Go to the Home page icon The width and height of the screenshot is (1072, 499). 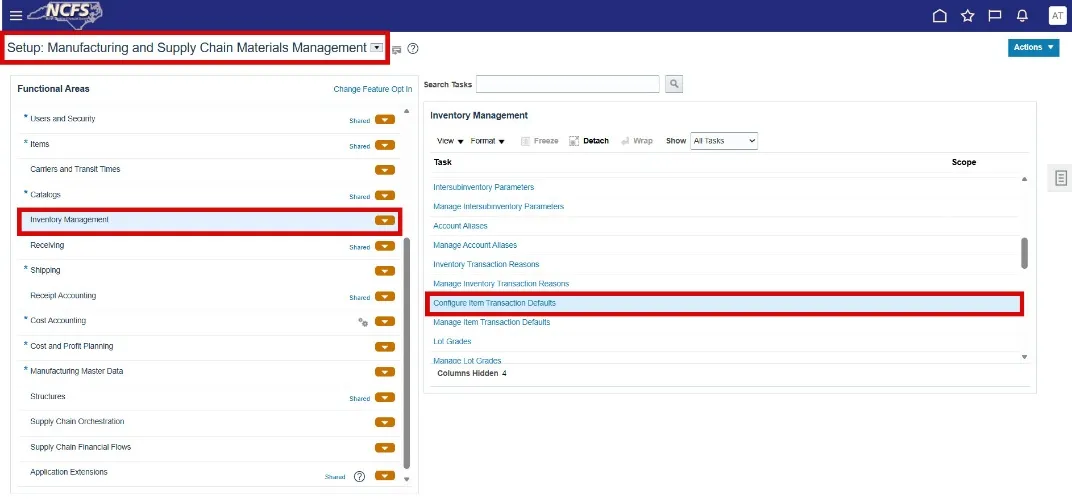tap(939, 15)
